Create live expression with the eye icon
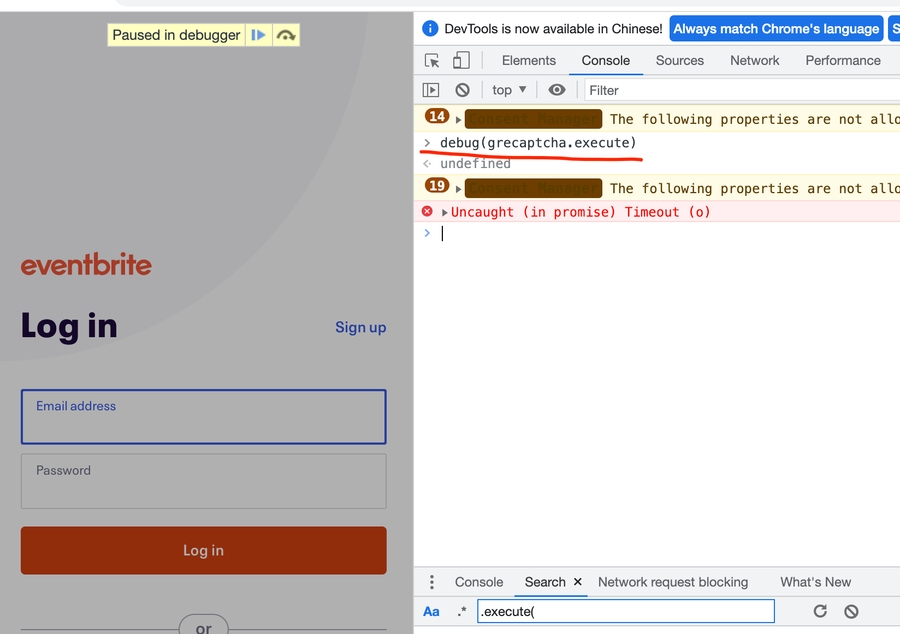 (x=557, y=90)
